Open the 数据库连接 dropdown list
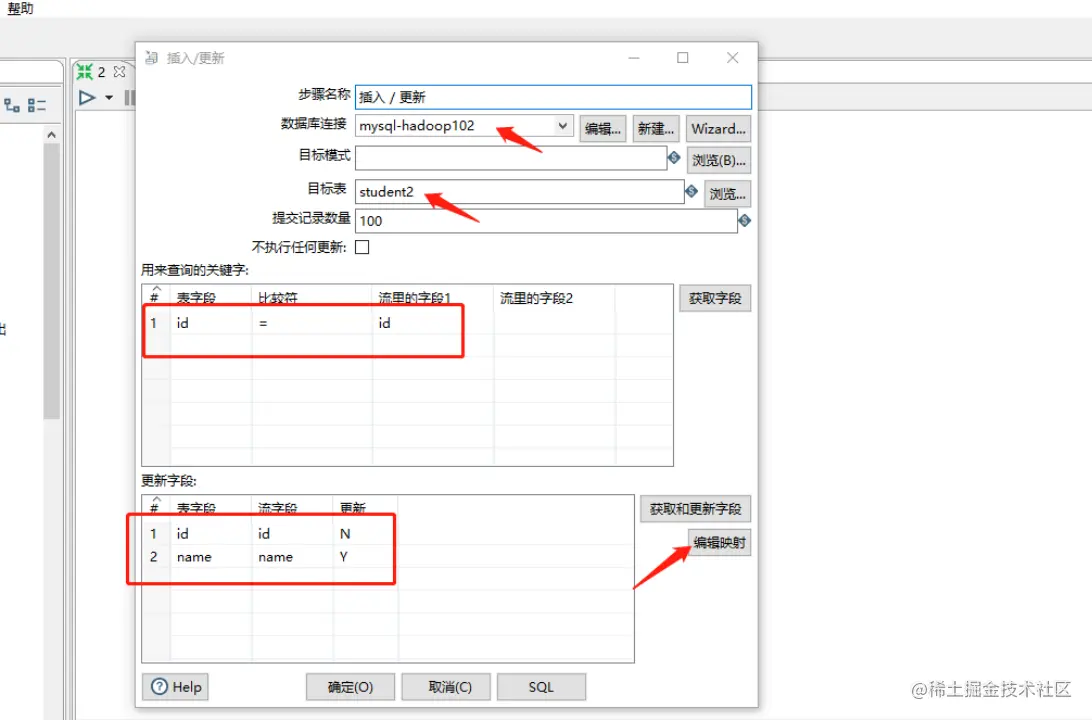Viewport: 1092px width, 720px height. coord(562,125)
